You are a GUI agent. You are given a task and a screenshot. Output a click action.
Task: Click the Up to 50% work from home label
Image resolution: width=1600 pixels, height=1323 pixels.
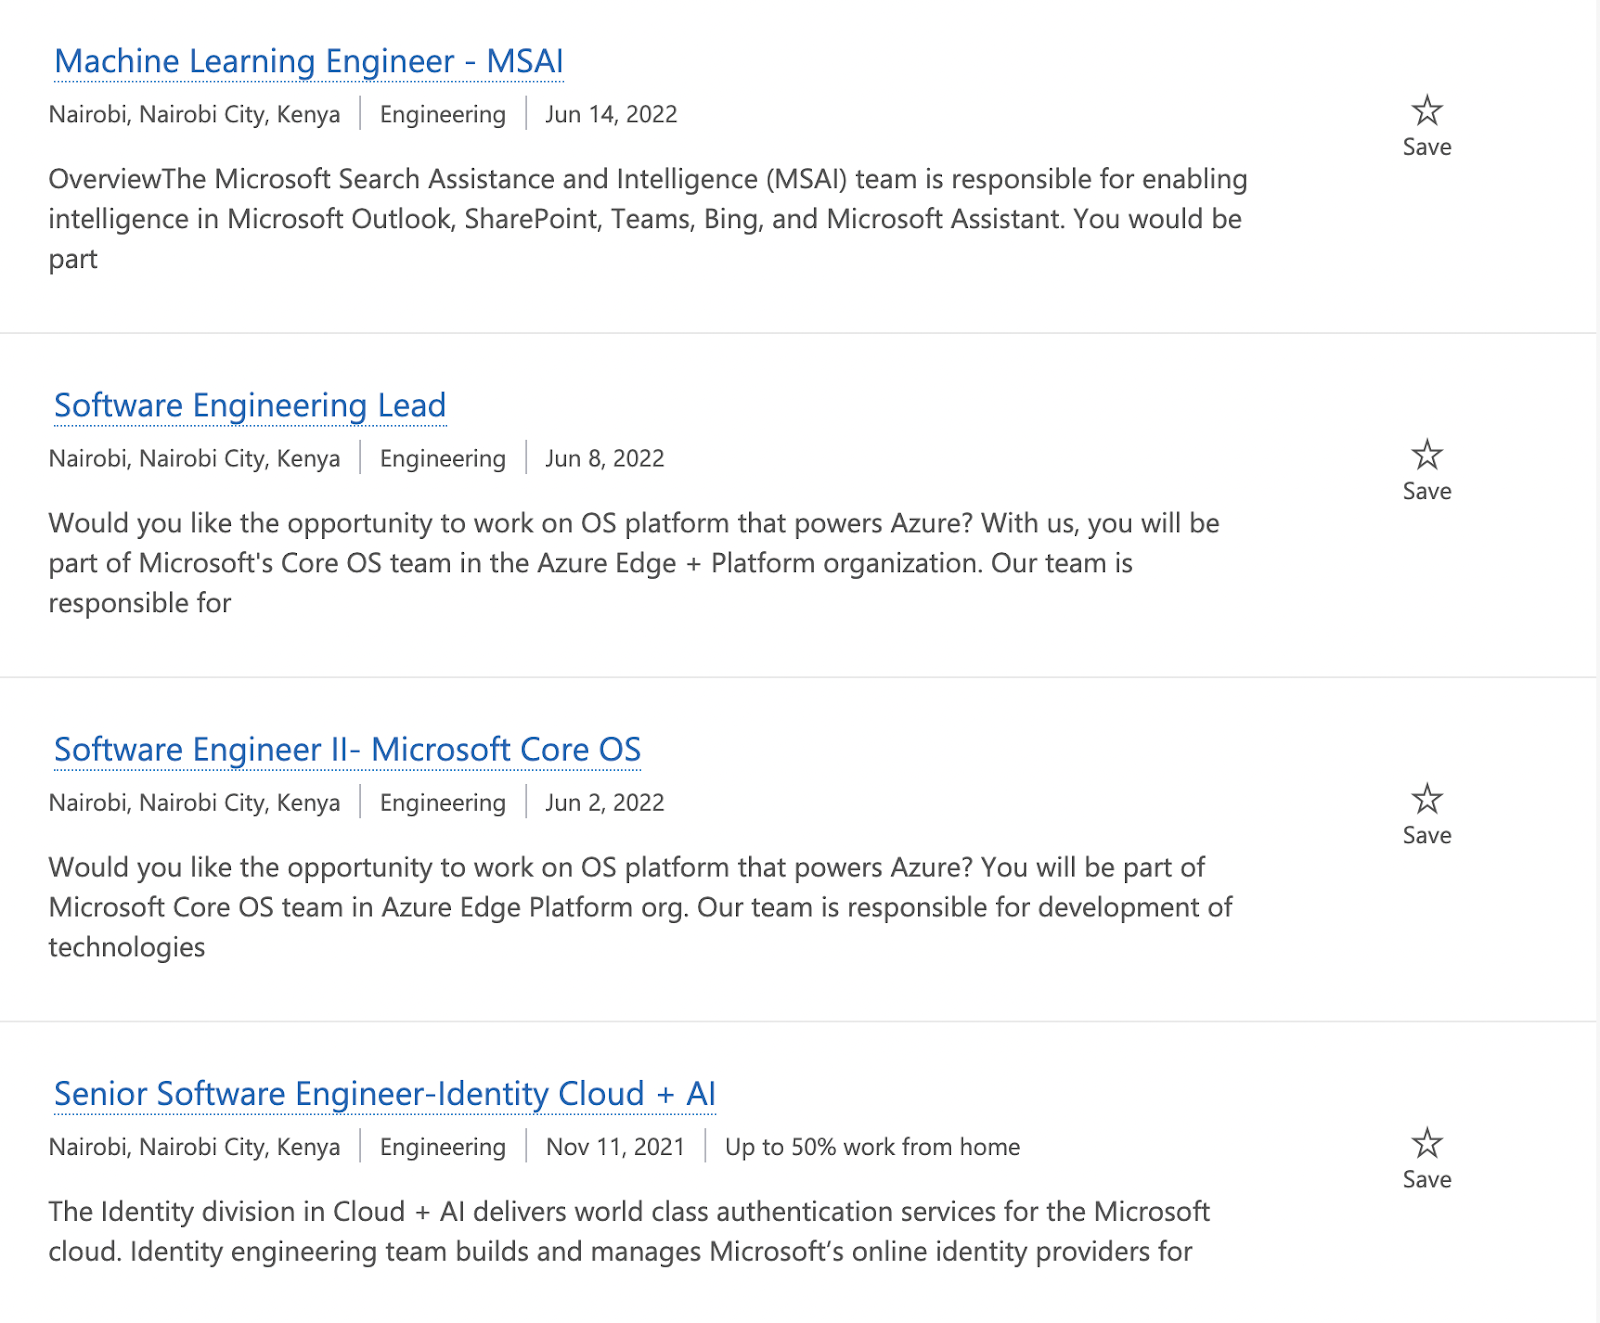[x=872, y=1146]
